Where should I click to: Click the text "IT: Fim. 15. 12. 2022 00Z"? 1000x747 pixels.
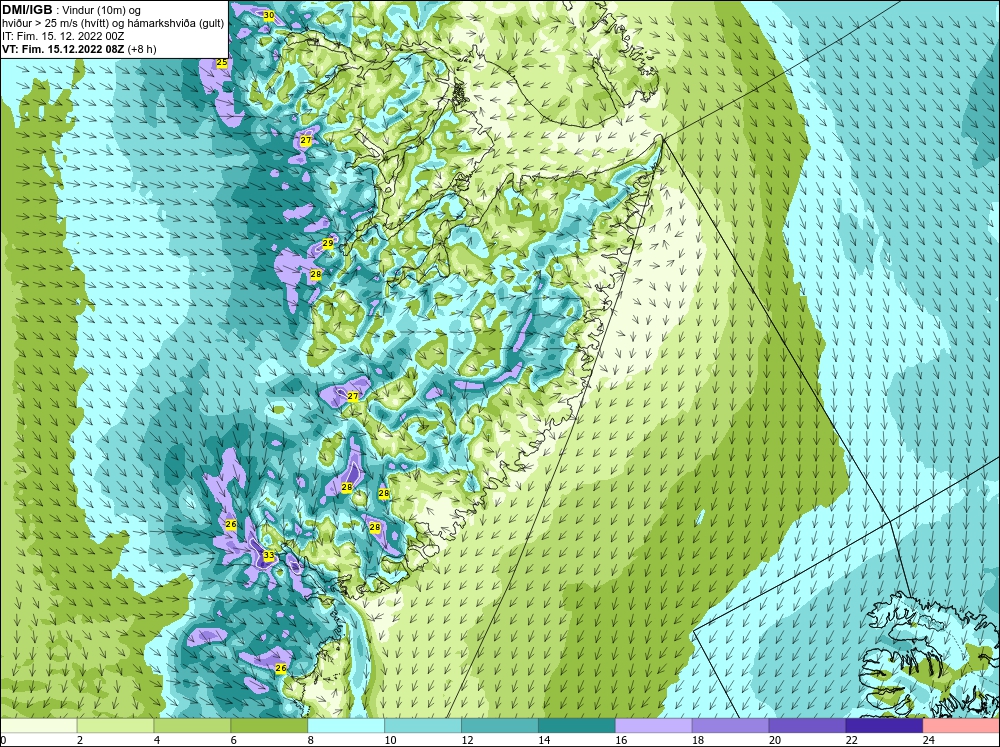click(x=63, y=36)
